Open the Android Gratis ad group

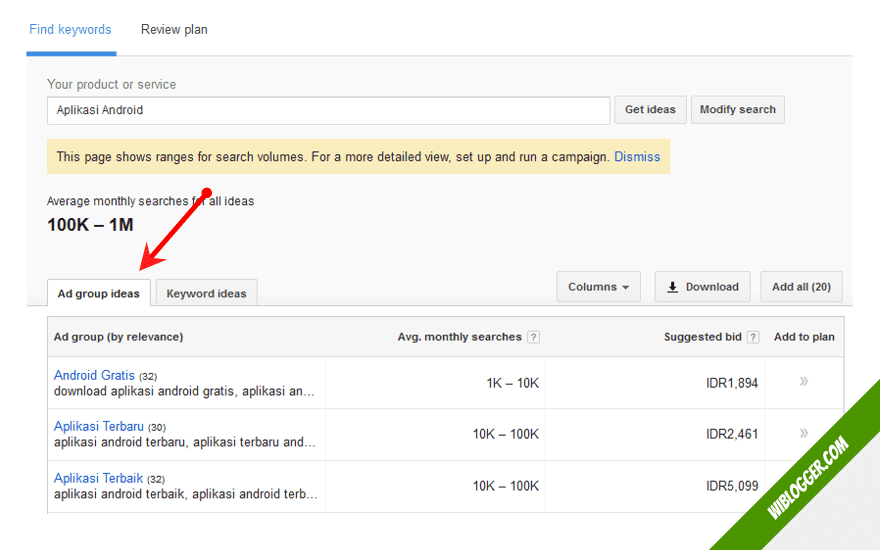coord(94,375)
